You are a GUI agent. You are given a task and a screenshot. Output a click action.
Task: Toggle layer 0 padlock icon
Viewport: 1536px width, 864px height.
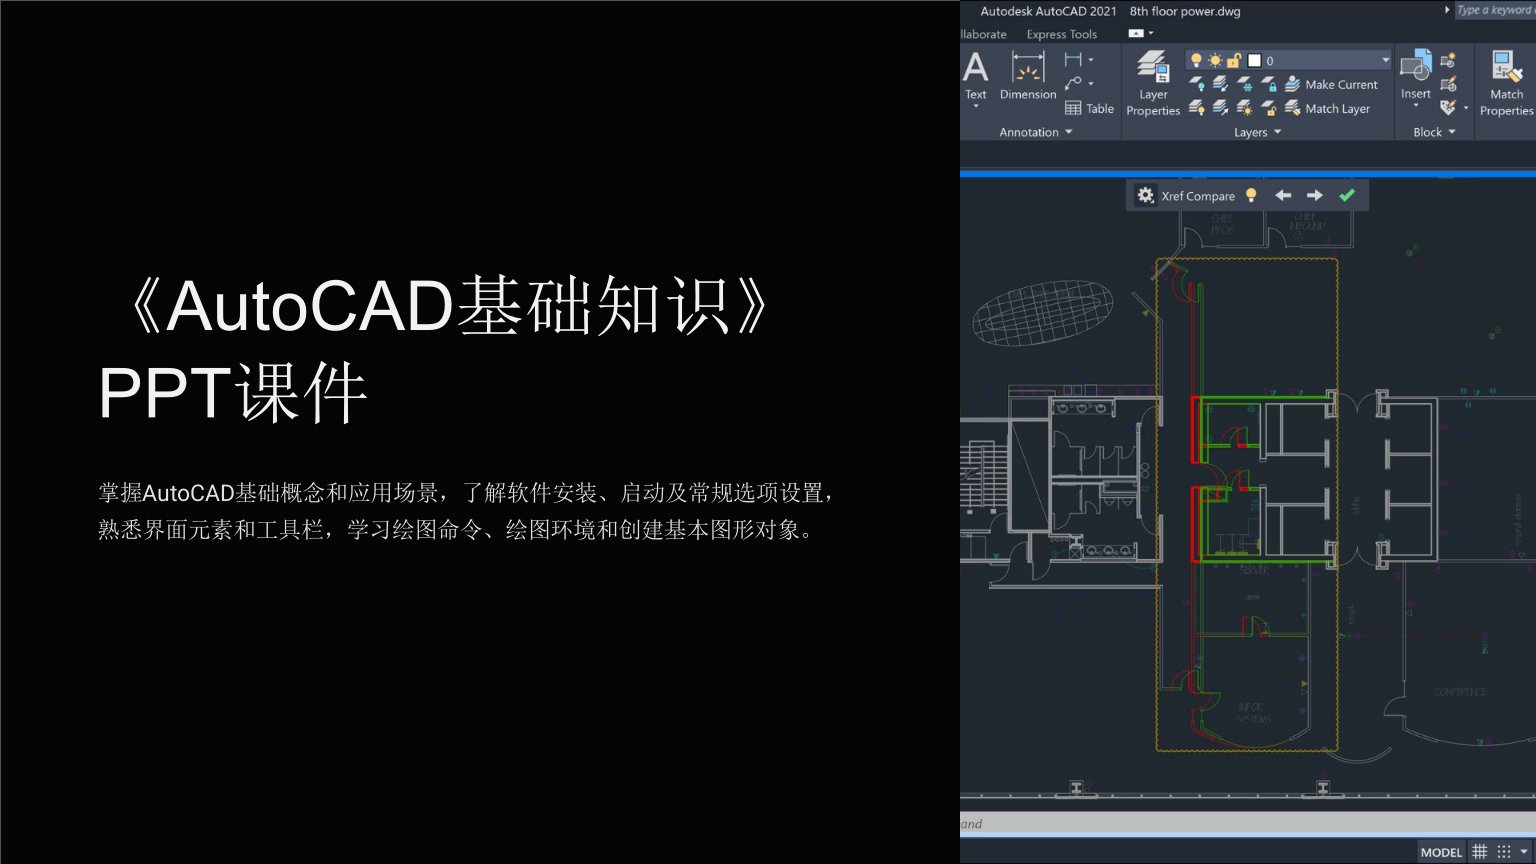click(x=1234, y=60)
